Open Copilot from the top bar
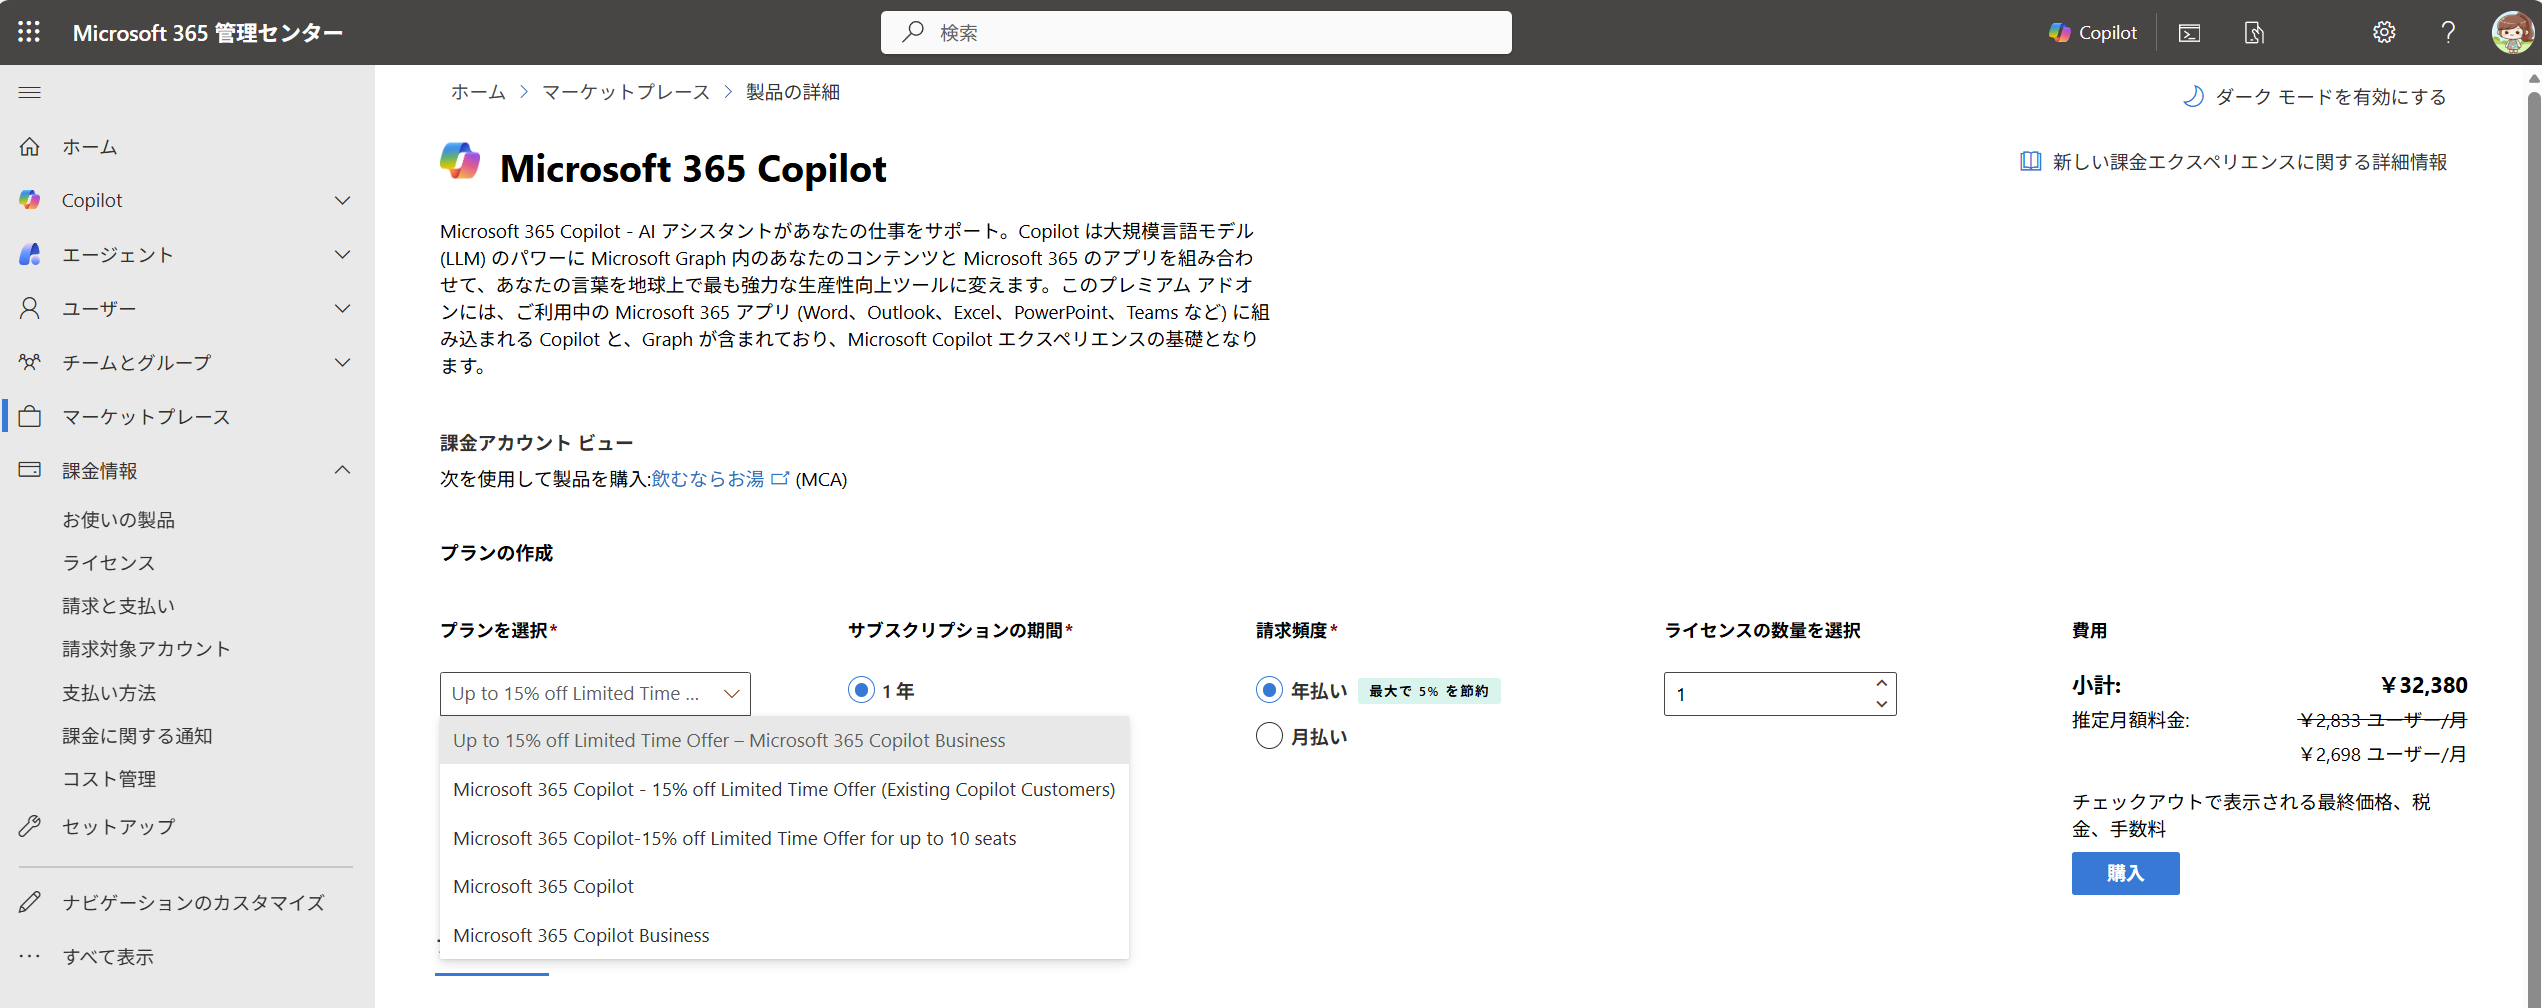The width and height of the screenshot is (2542, 1008). (2092, 32)
